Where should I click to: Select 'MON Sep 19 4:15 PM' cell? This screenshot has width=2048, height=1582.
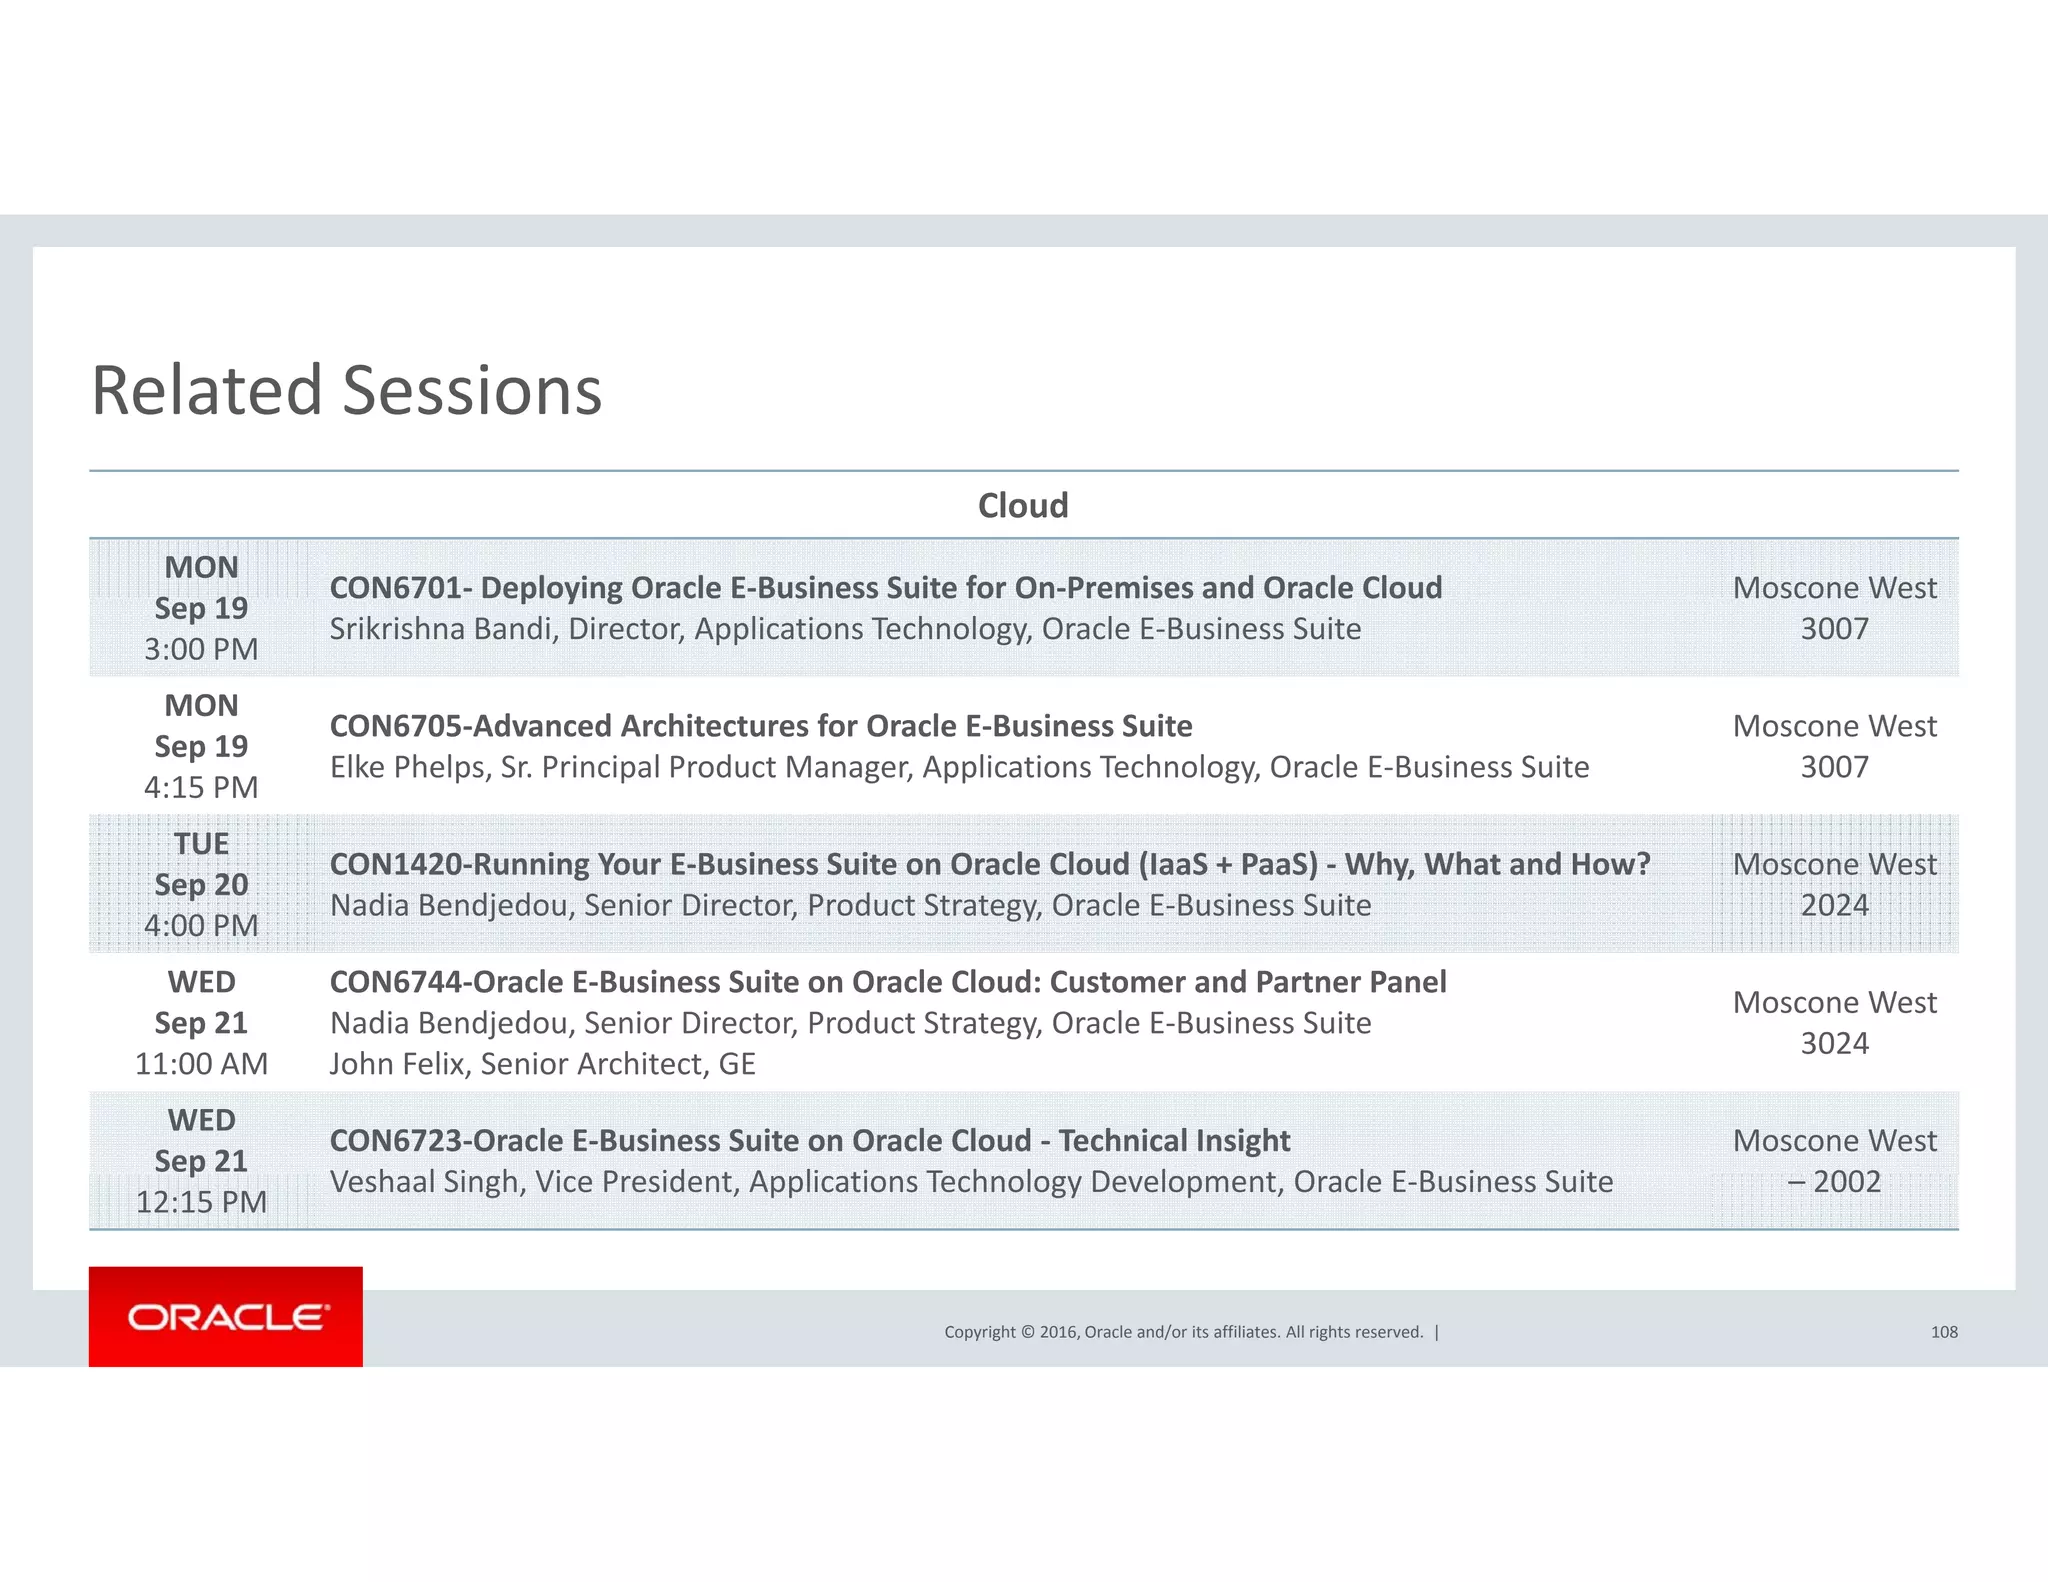202,746
